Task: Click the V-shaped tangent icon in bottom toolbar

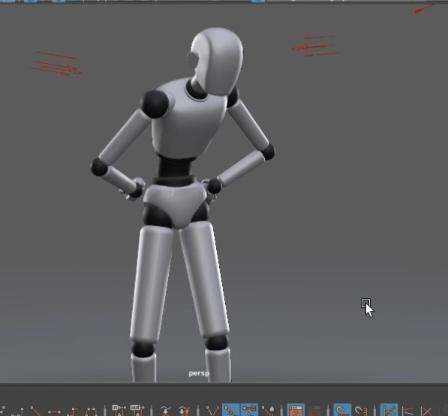Action: (211, 410)
